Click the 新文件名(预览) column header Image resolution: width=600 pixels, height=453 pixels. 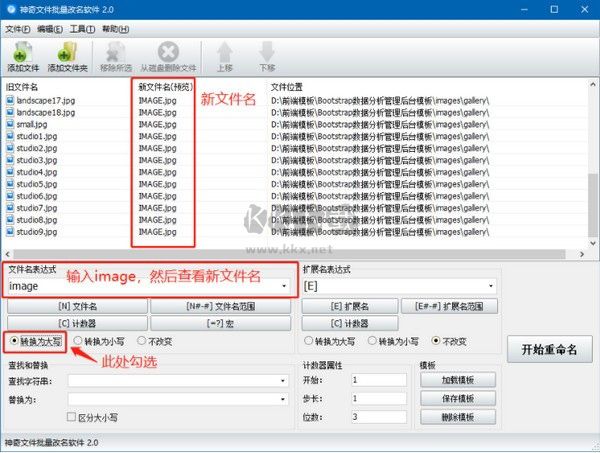165,87
